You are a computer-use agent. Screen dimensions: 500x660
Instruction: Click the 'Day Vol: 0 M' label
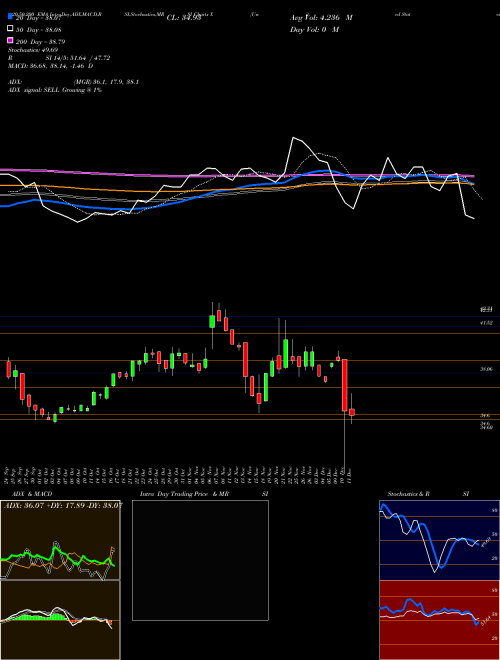(x=314, y=29)
